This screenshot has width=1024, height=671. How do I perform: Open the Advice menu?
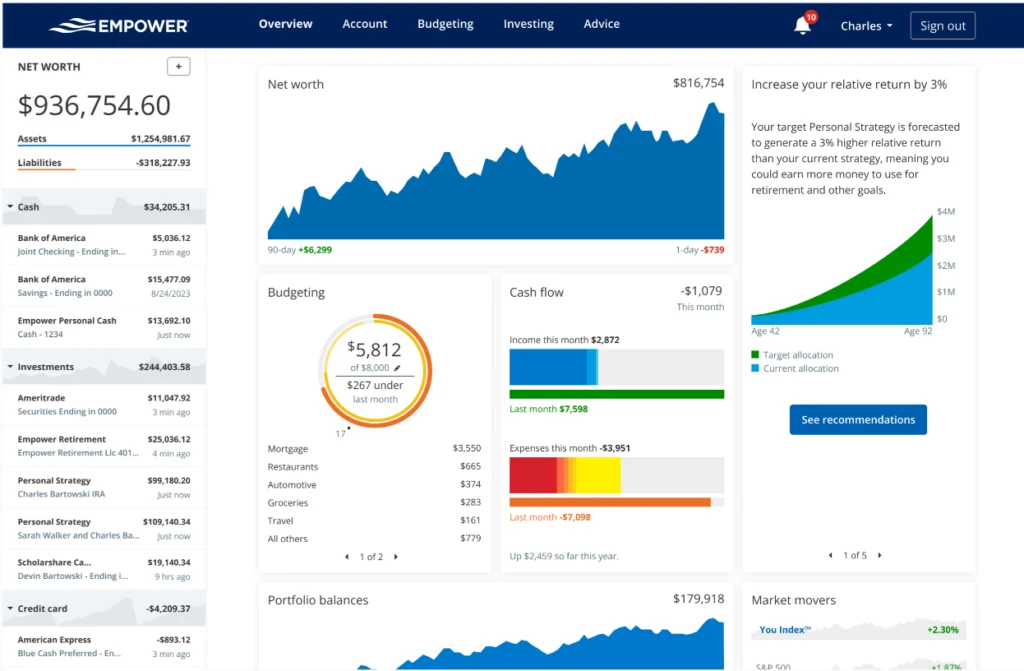point(601,24)
